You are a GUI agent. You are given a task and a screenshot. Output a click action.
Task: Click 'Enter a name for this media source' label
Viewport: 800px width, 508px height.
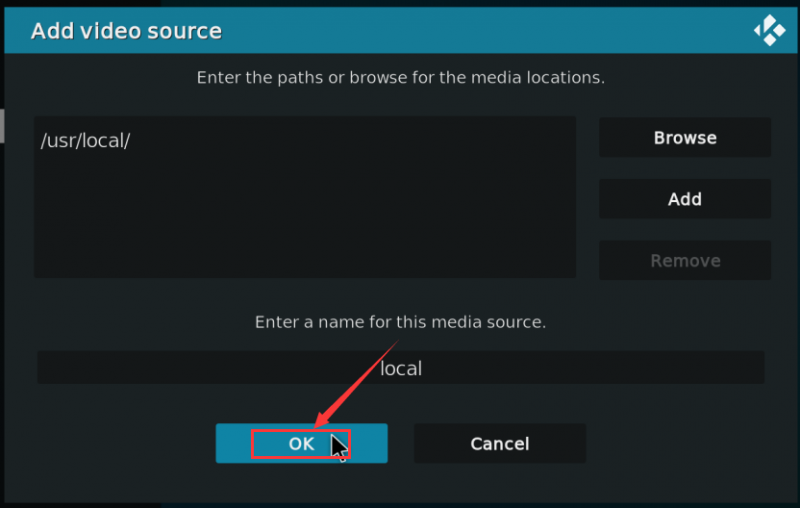(x=401, y=322)
